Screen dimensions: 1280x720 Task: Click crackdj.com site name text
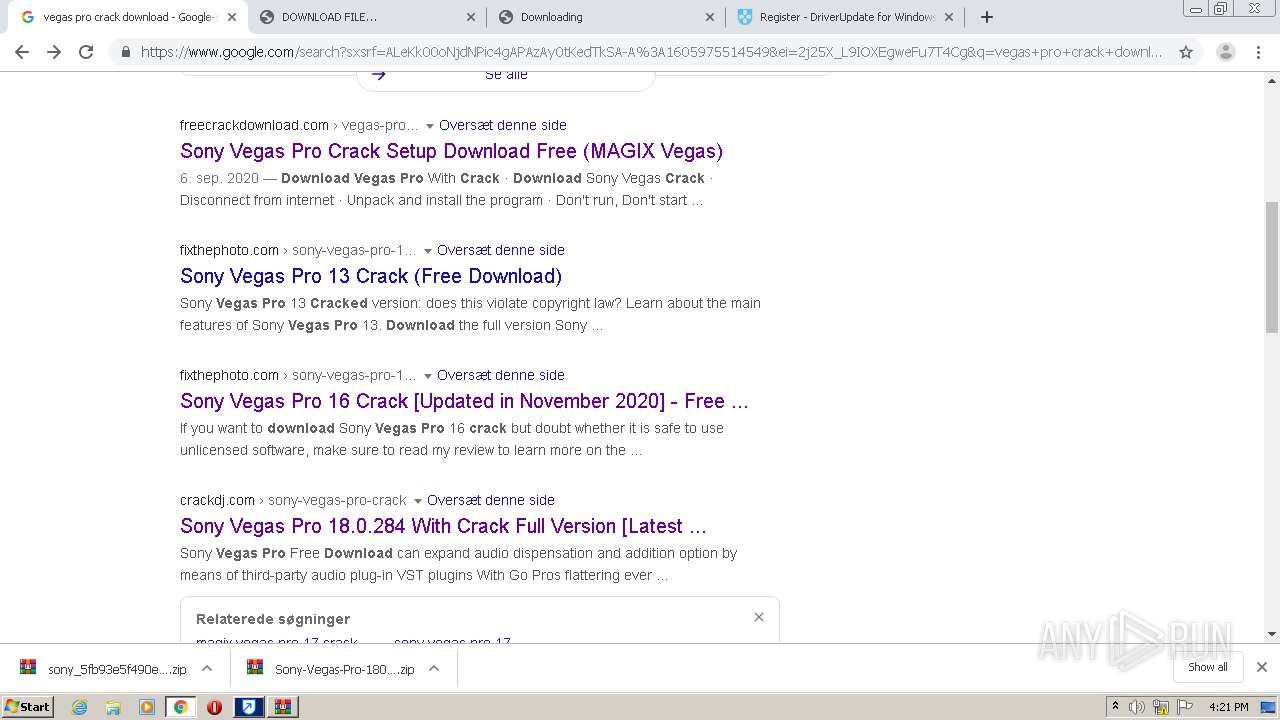tap(217, 500)
